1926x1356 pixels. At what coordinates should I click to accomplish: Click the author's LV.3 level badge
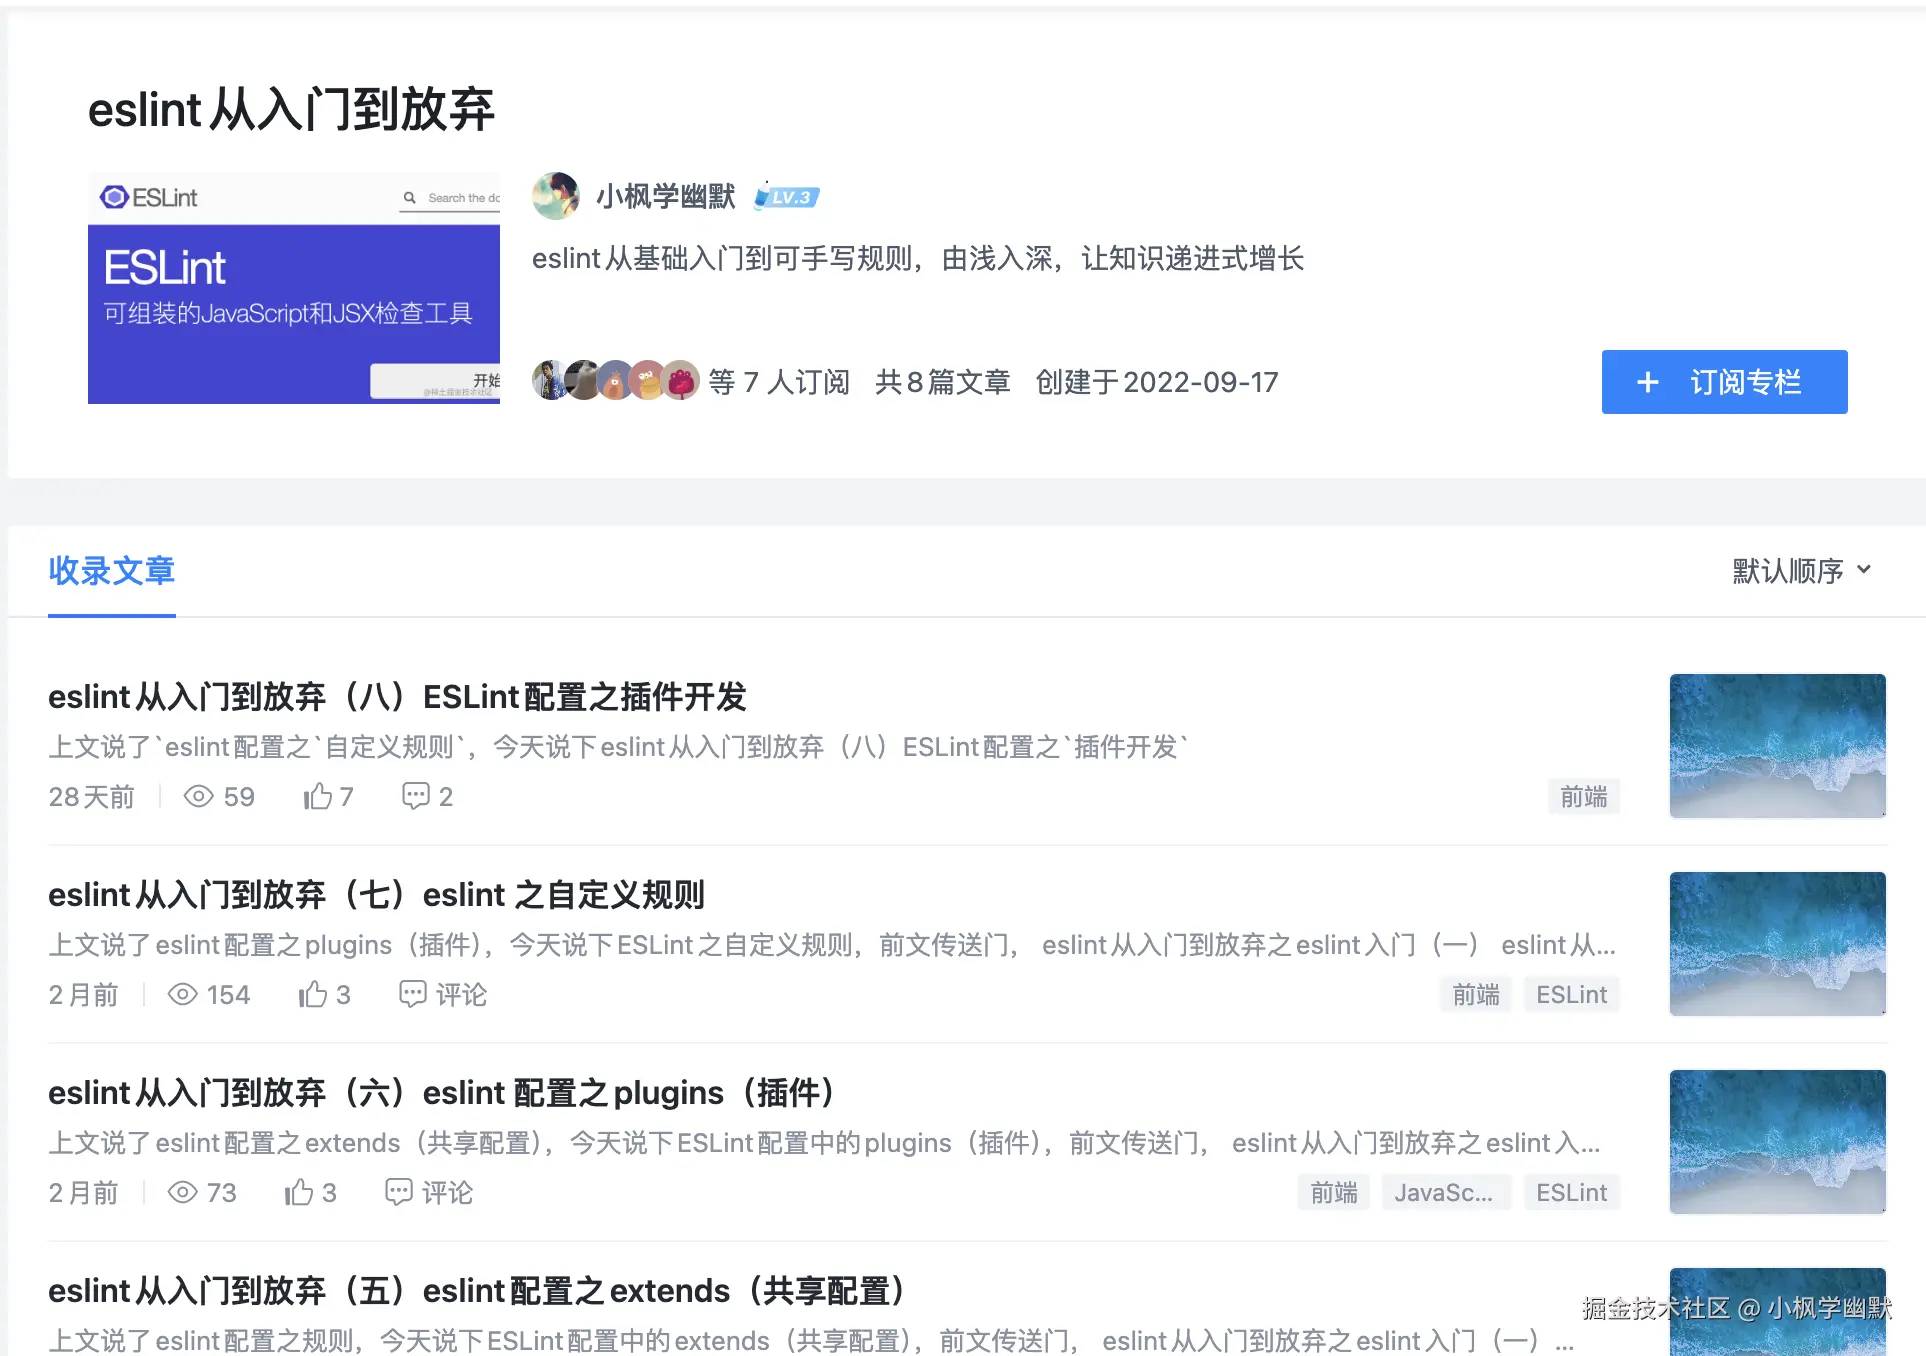pyautogui.click(x=787, y=197)
